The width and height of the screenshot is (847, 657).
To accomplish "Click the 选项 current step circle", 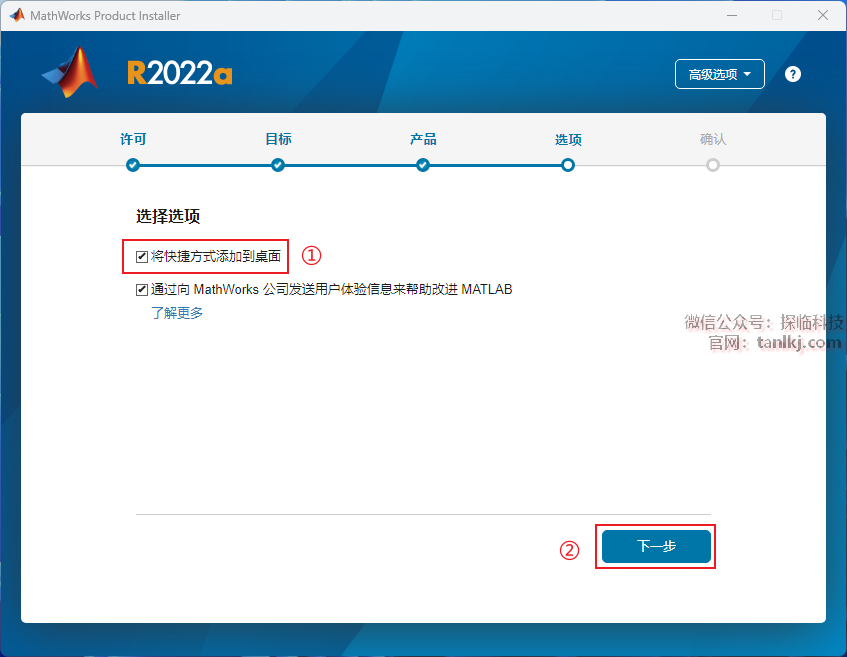I will 568,165.
